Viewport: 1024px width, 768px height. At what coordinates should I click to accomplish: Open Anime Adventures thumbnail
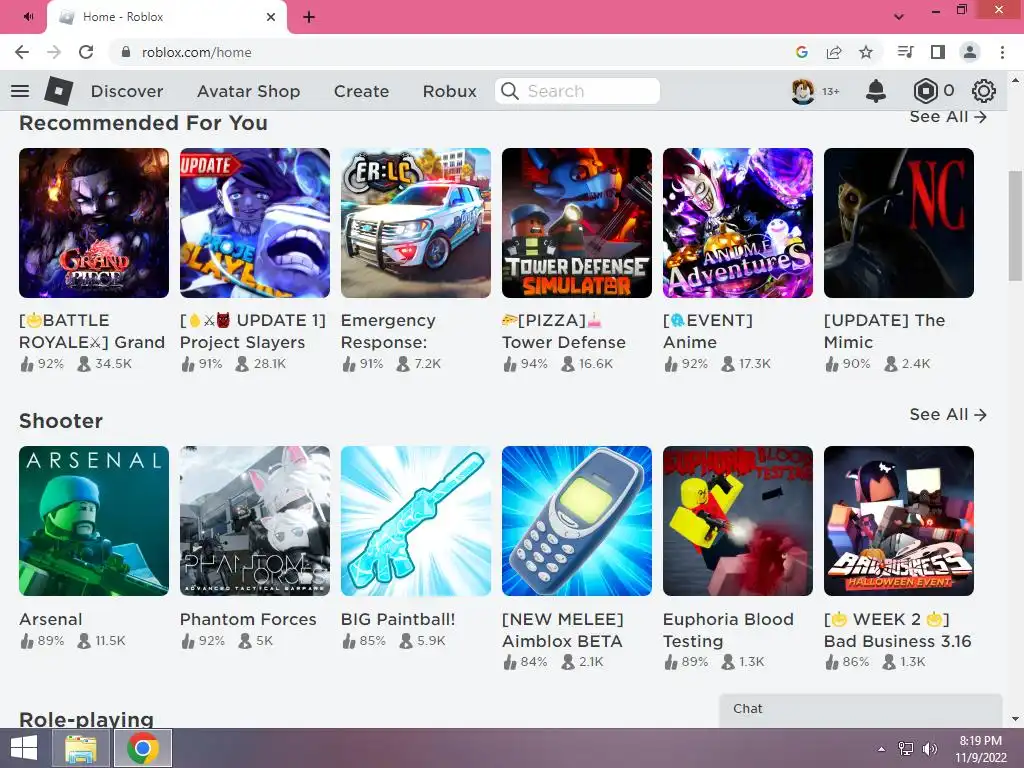[738, 223]
